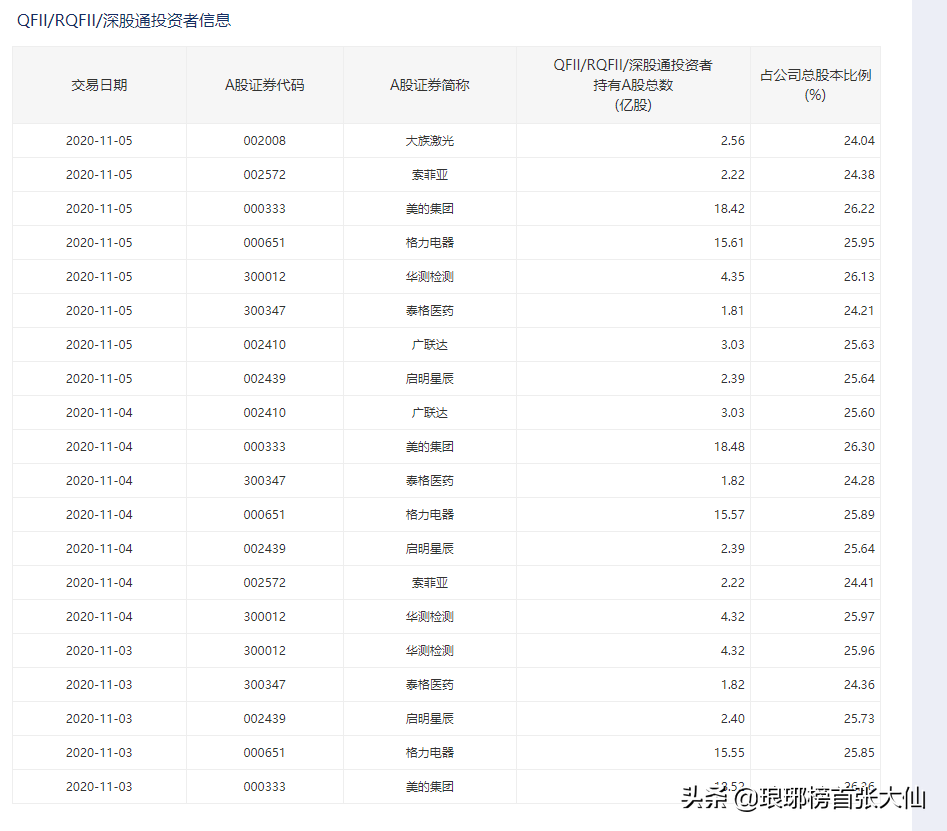The width and height of the screenshot is (947, 831).
Task: Click the 25.85 percentage value
Action: click(x=859, y=753)
